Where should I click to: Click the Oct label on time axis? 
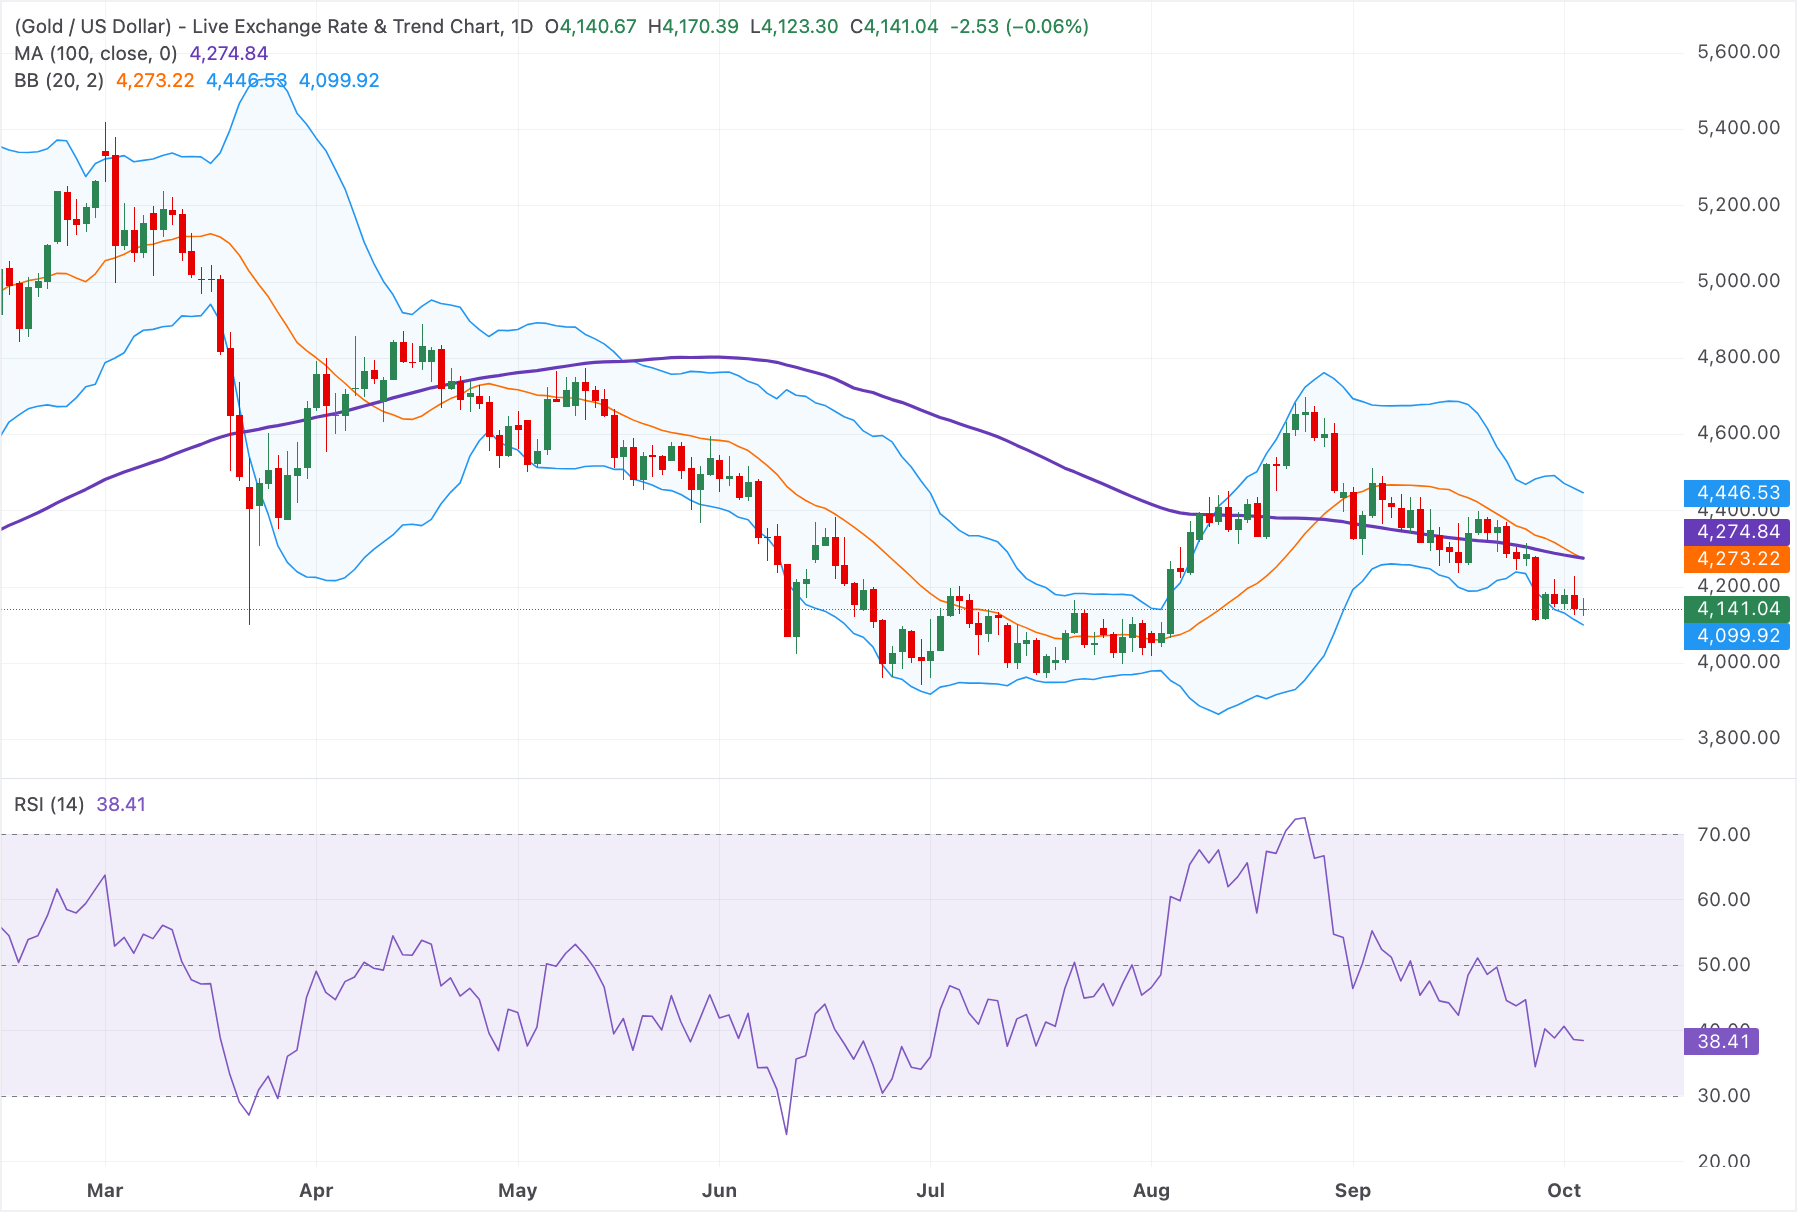pyautogui.click(x=1564, y=1190)
